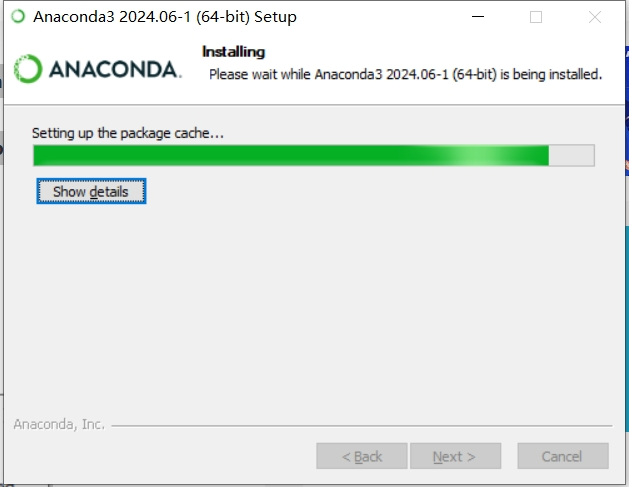
Task: Click the disabled Next button
Action: (455, 456)
